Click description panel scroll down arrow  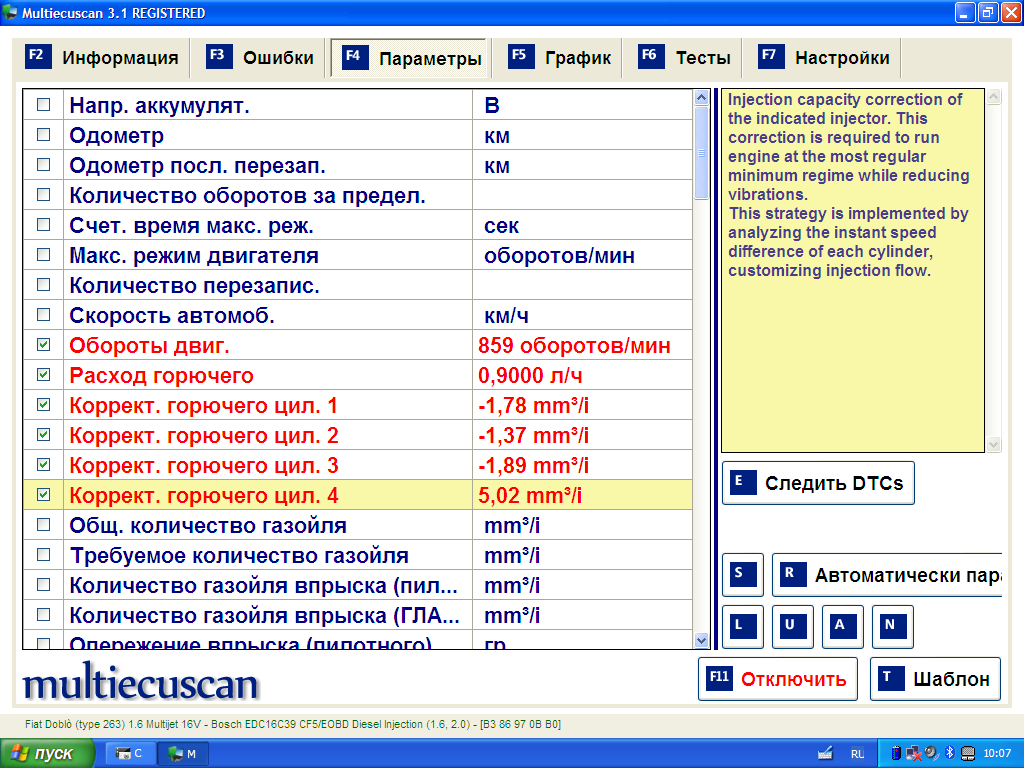[x=994, y=445]
